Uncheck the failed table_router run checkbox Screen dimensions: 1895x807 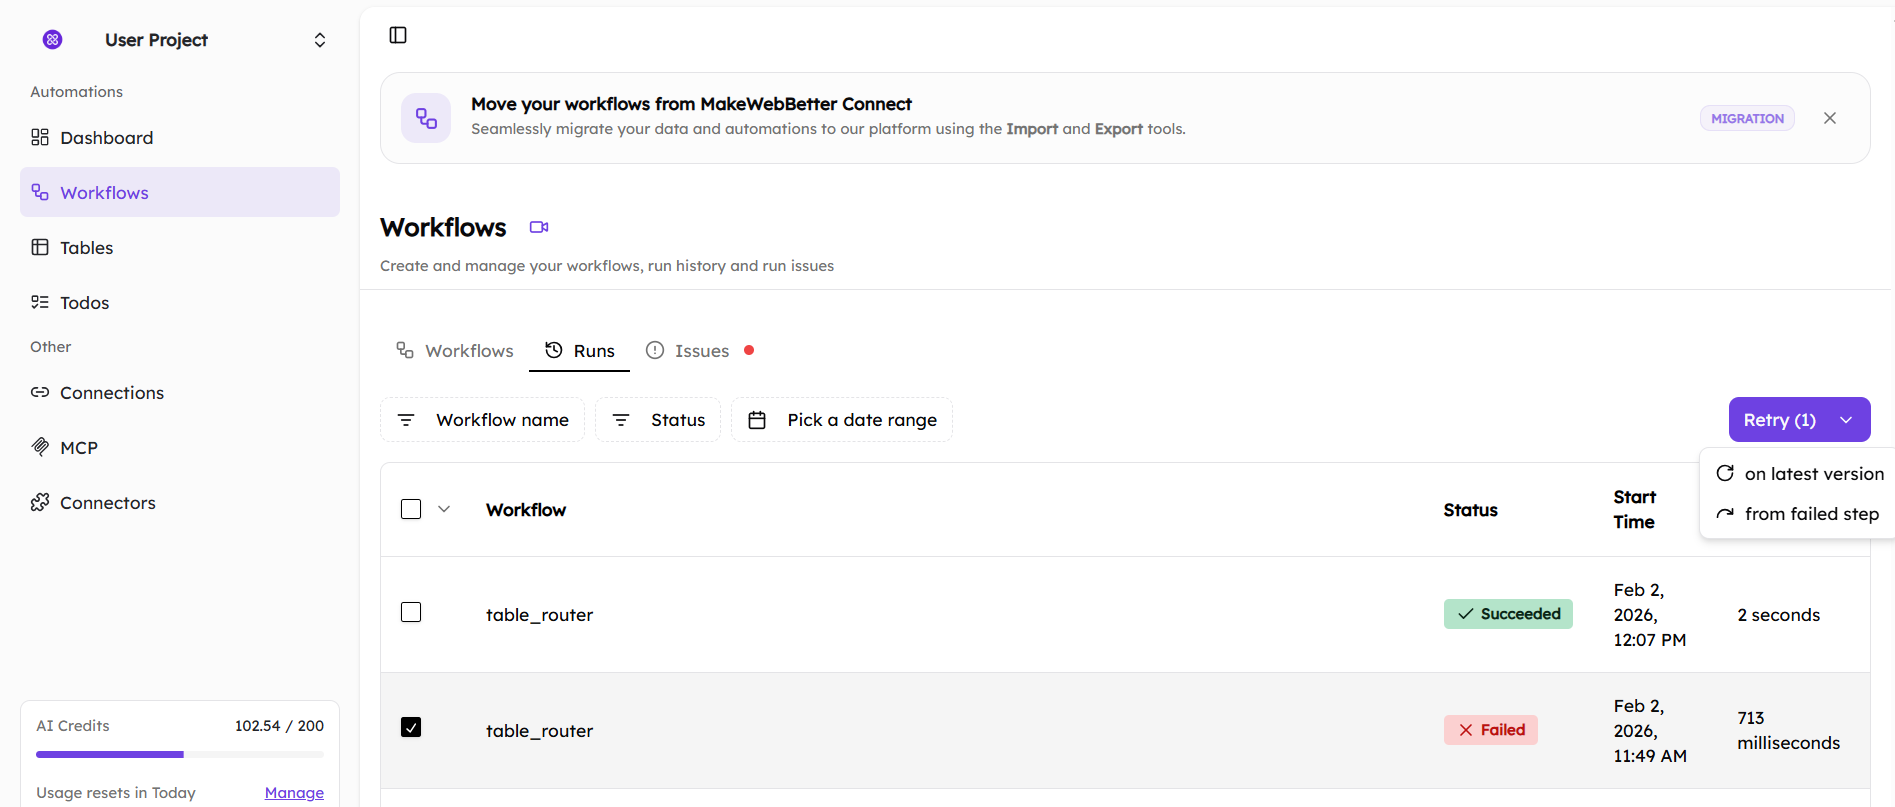tap(411, 727)
